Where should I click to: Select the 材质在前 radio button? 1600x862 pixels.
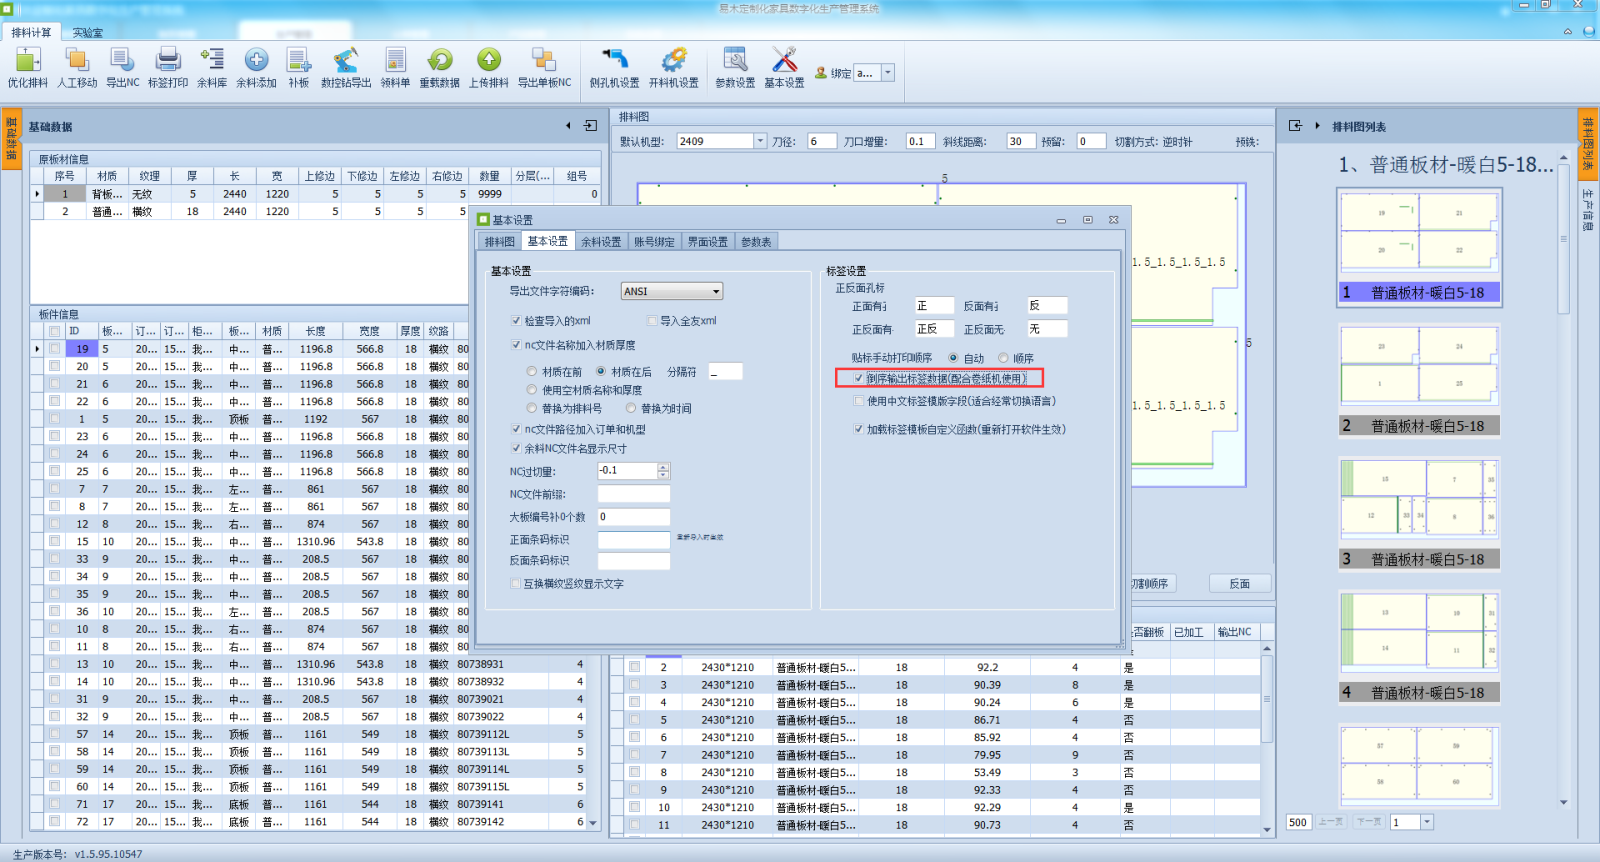(532, 372)
